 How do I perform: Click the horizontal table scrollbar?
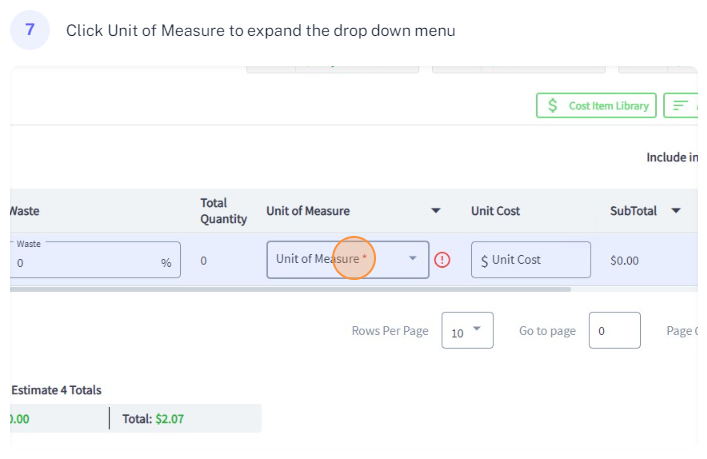pyautogui.click(x=290, y=289)
